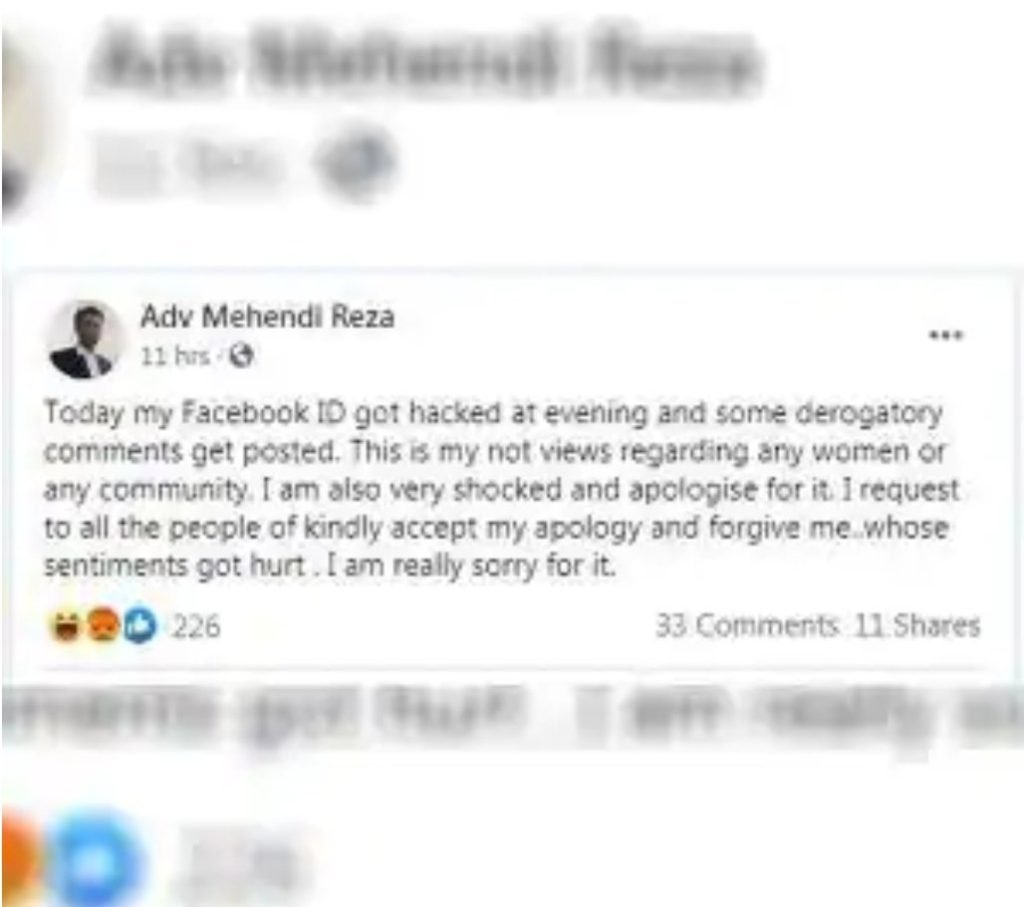1024x907 pixels.
Task: Click the post text starting "Today my Facebook"
Action: pos(502,488)
